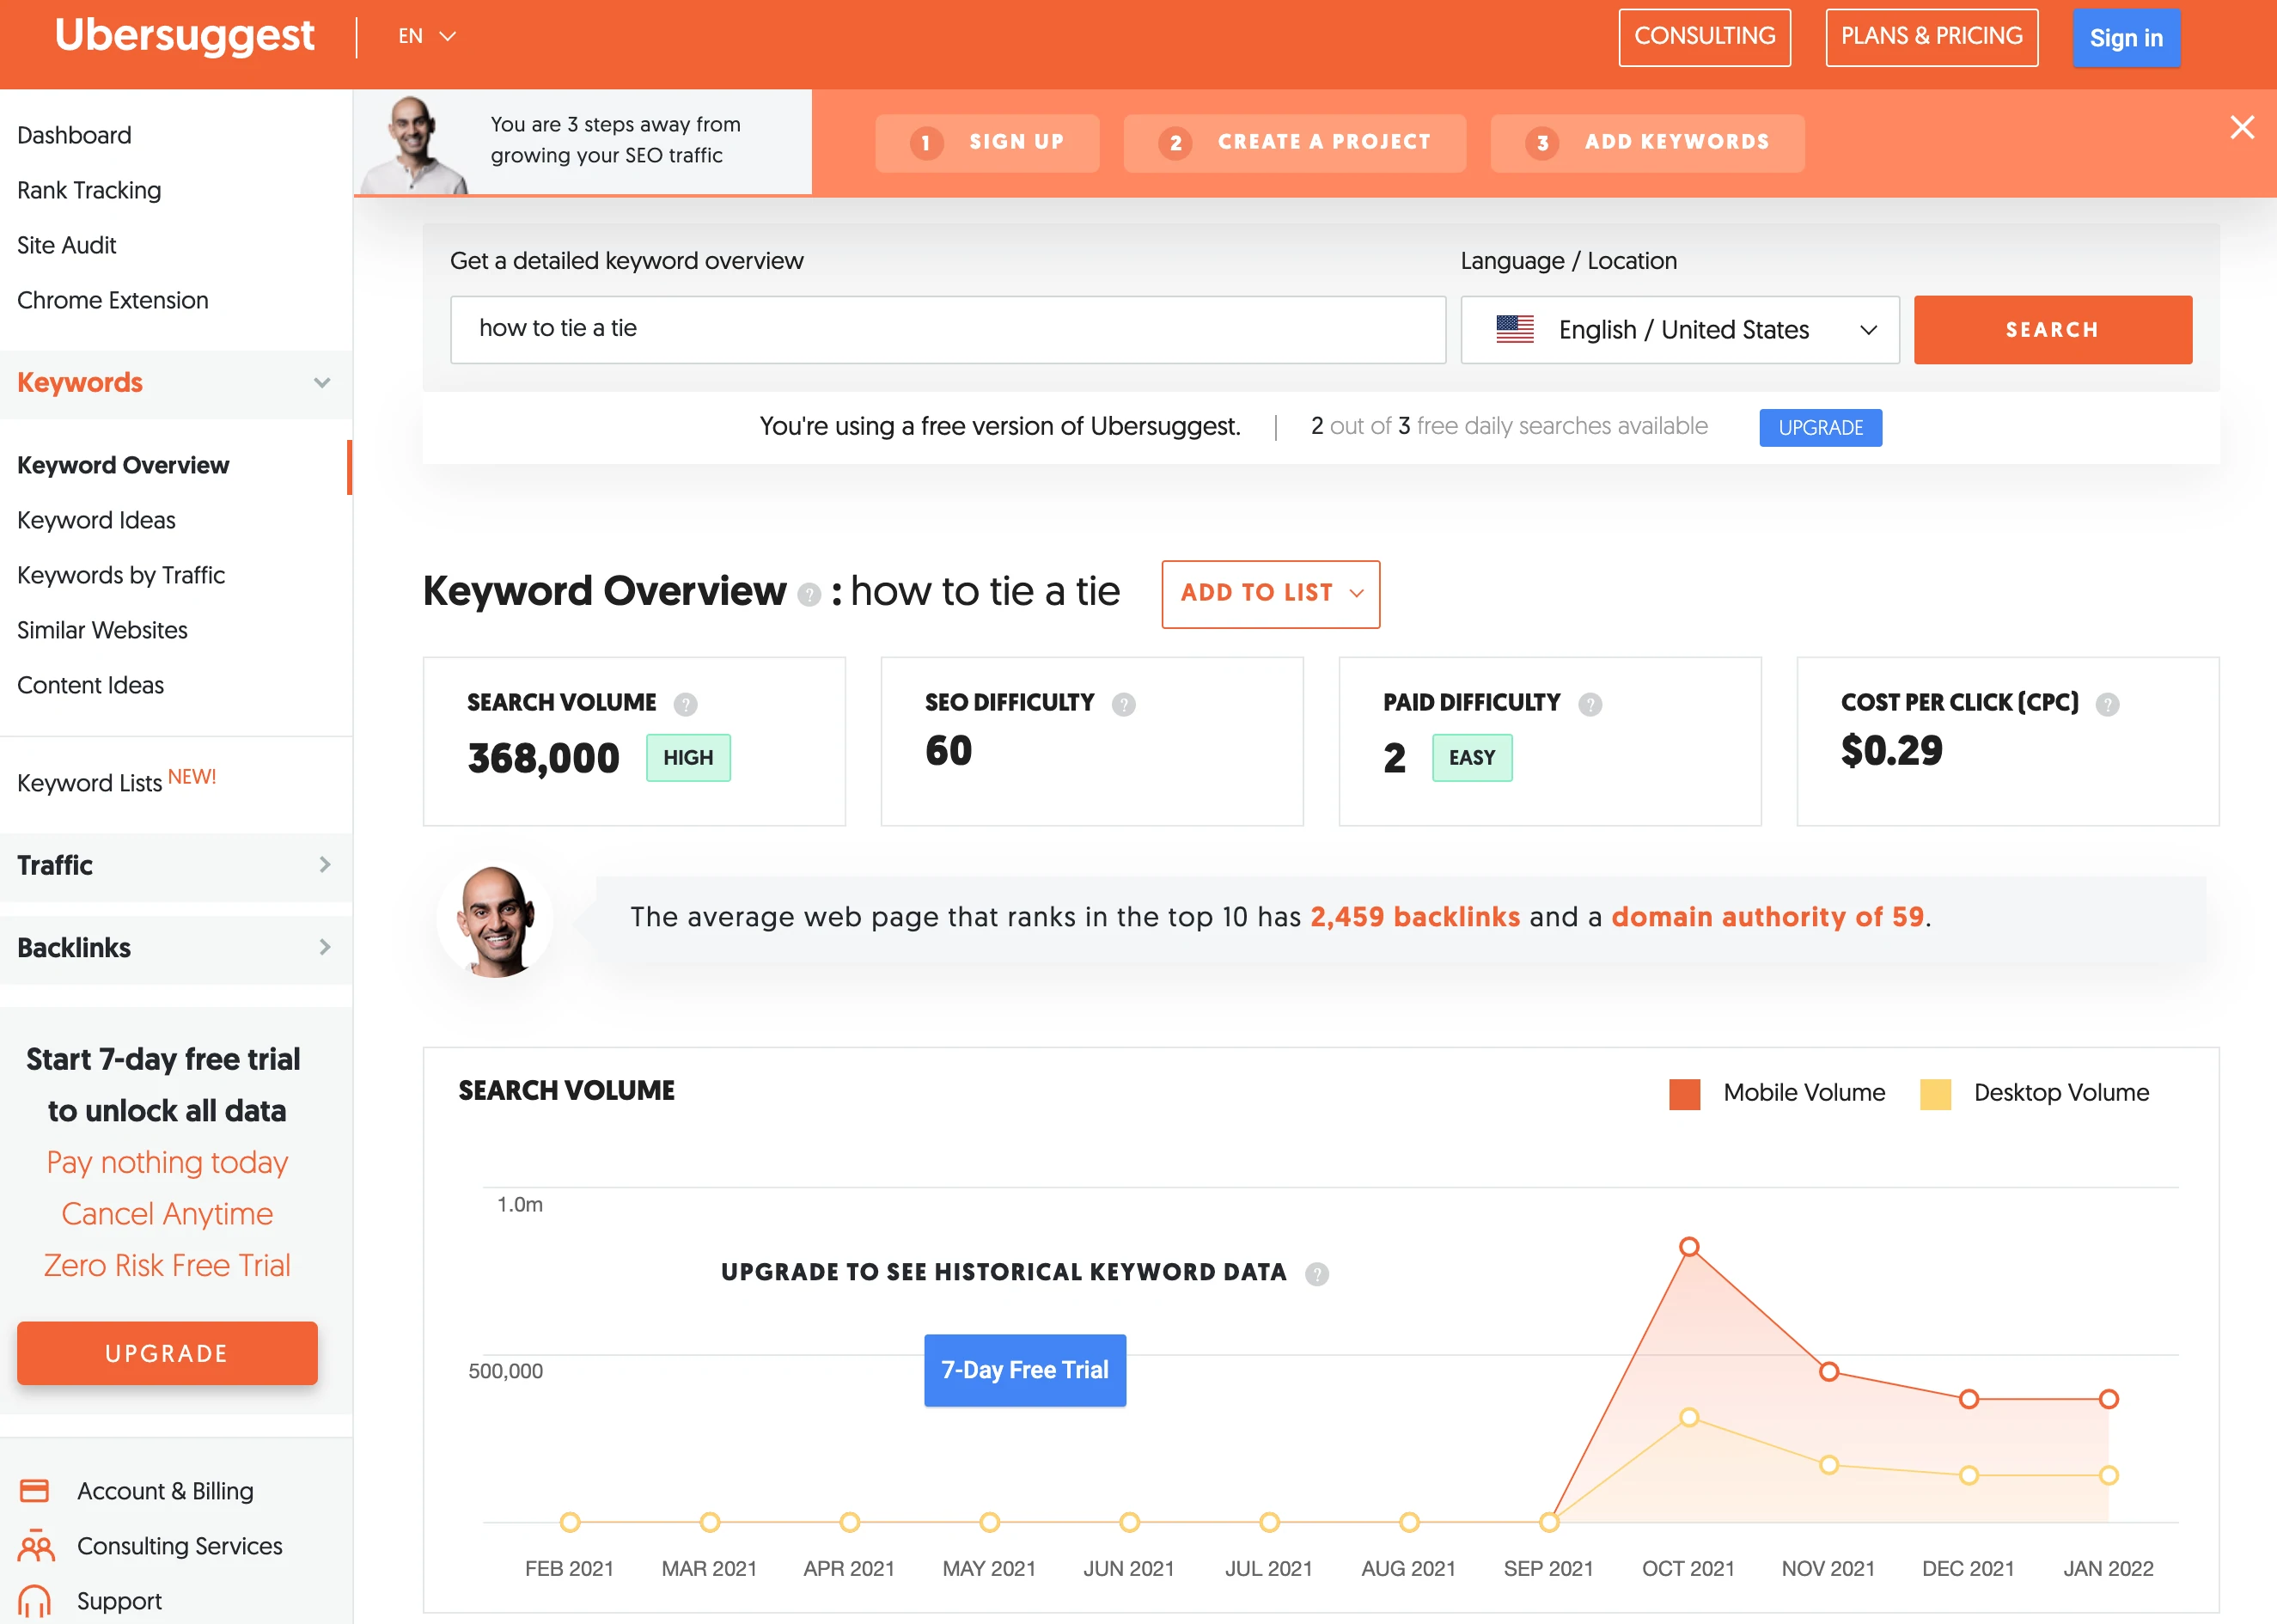Select the Keyword Overview menu item

click(123, 464)
